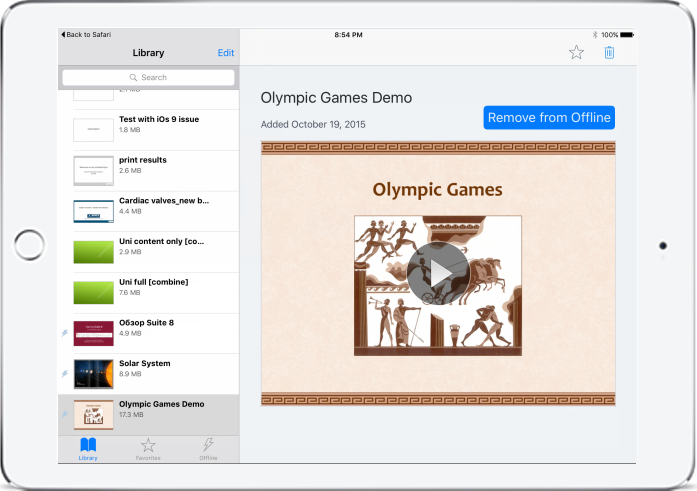Screen dimensions: 697x491
Task: Select 'Solar System' in the library list
Action: [x=148, y=374]
